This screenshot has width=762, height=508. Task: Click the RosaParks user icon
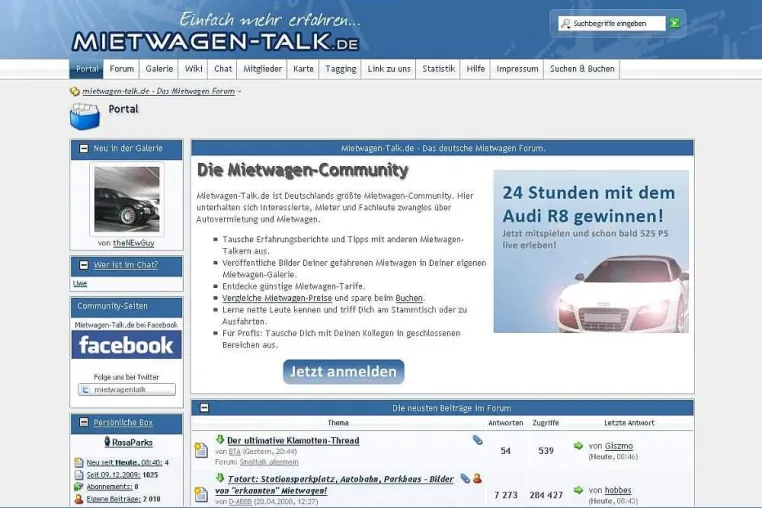(107, 442)
